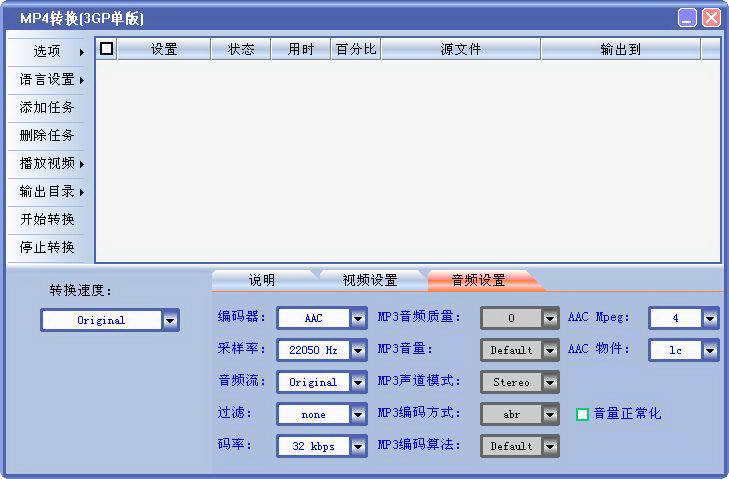Click the 用时 column header
The image size is (729, 479).
coord(301,49)
